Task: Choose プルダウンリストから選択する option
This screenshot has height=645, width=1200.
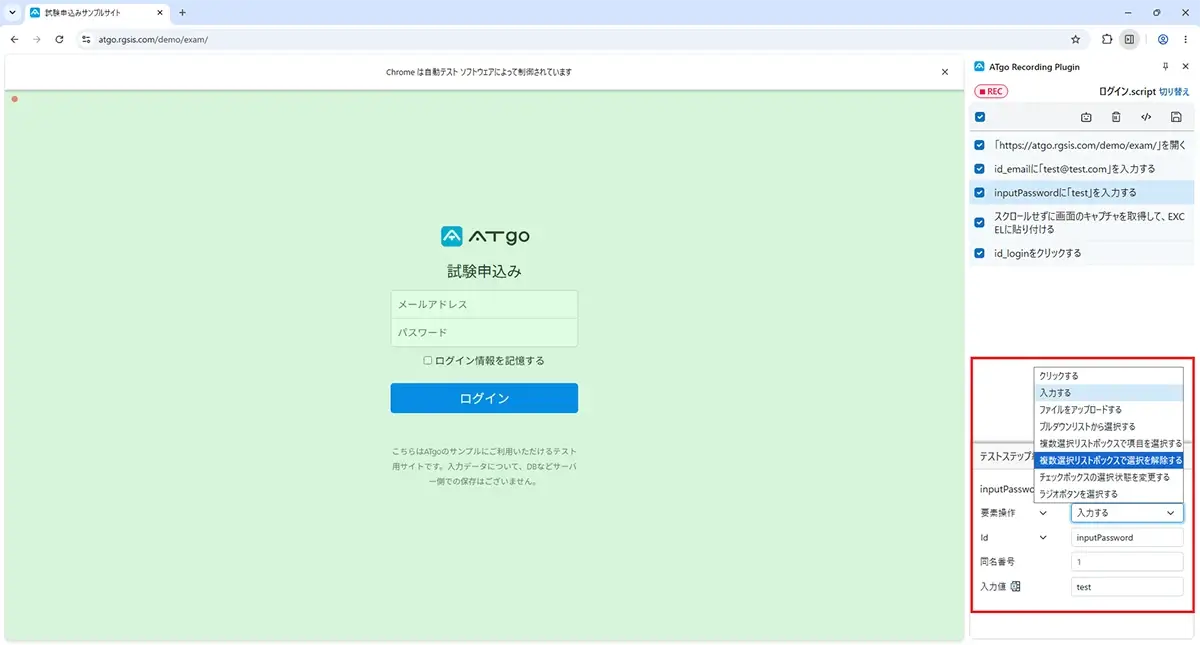Action: pos(1109,427)
